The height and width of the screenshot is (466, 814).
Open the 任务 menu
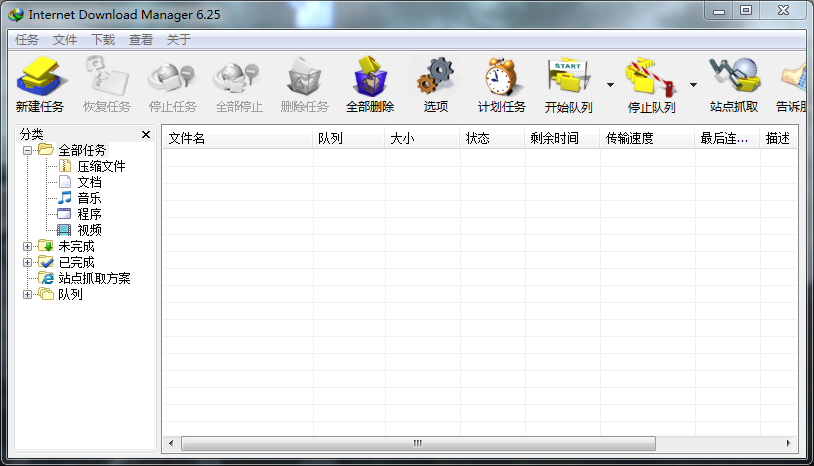[x=26, y=39]
